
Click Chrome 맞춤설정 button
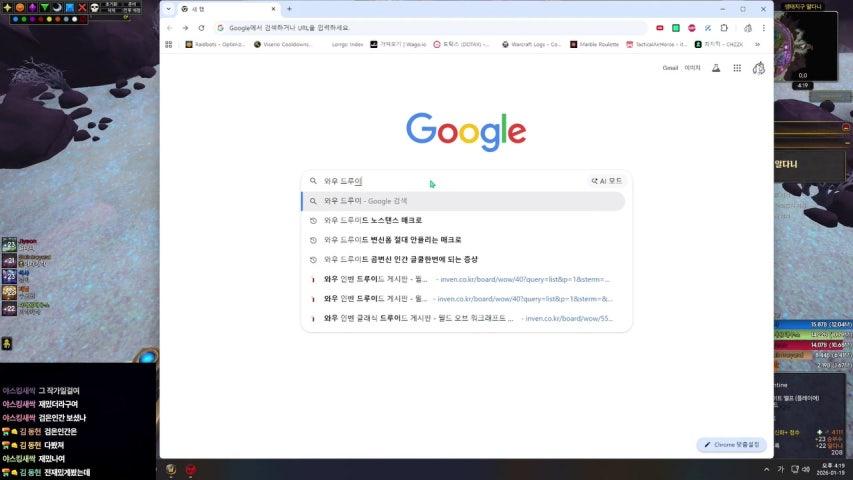(732, 445)
